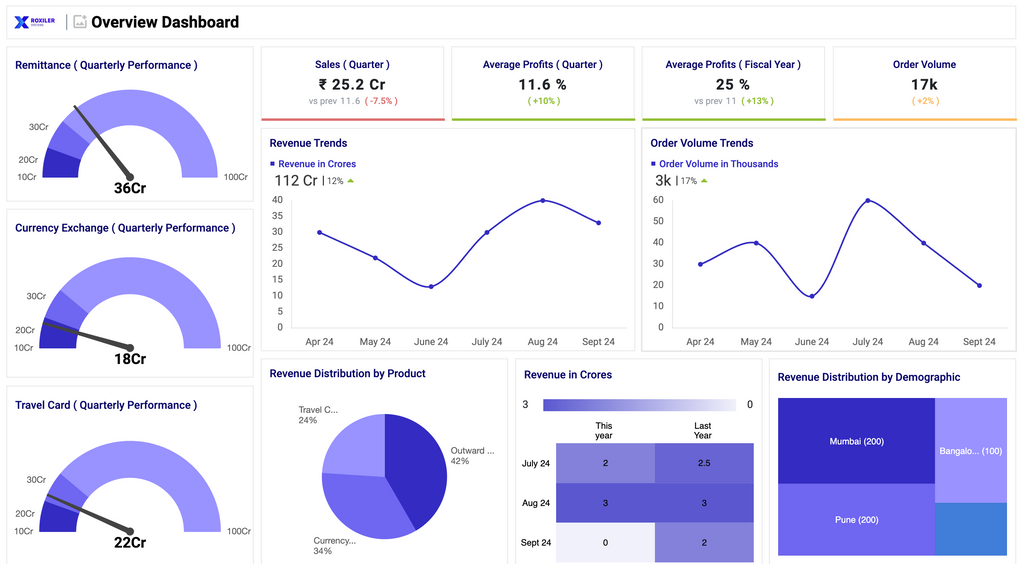Screen dimensions: 1021x564
Task: Click the heatmap color scale bar
Action: (x=639, y=405)
